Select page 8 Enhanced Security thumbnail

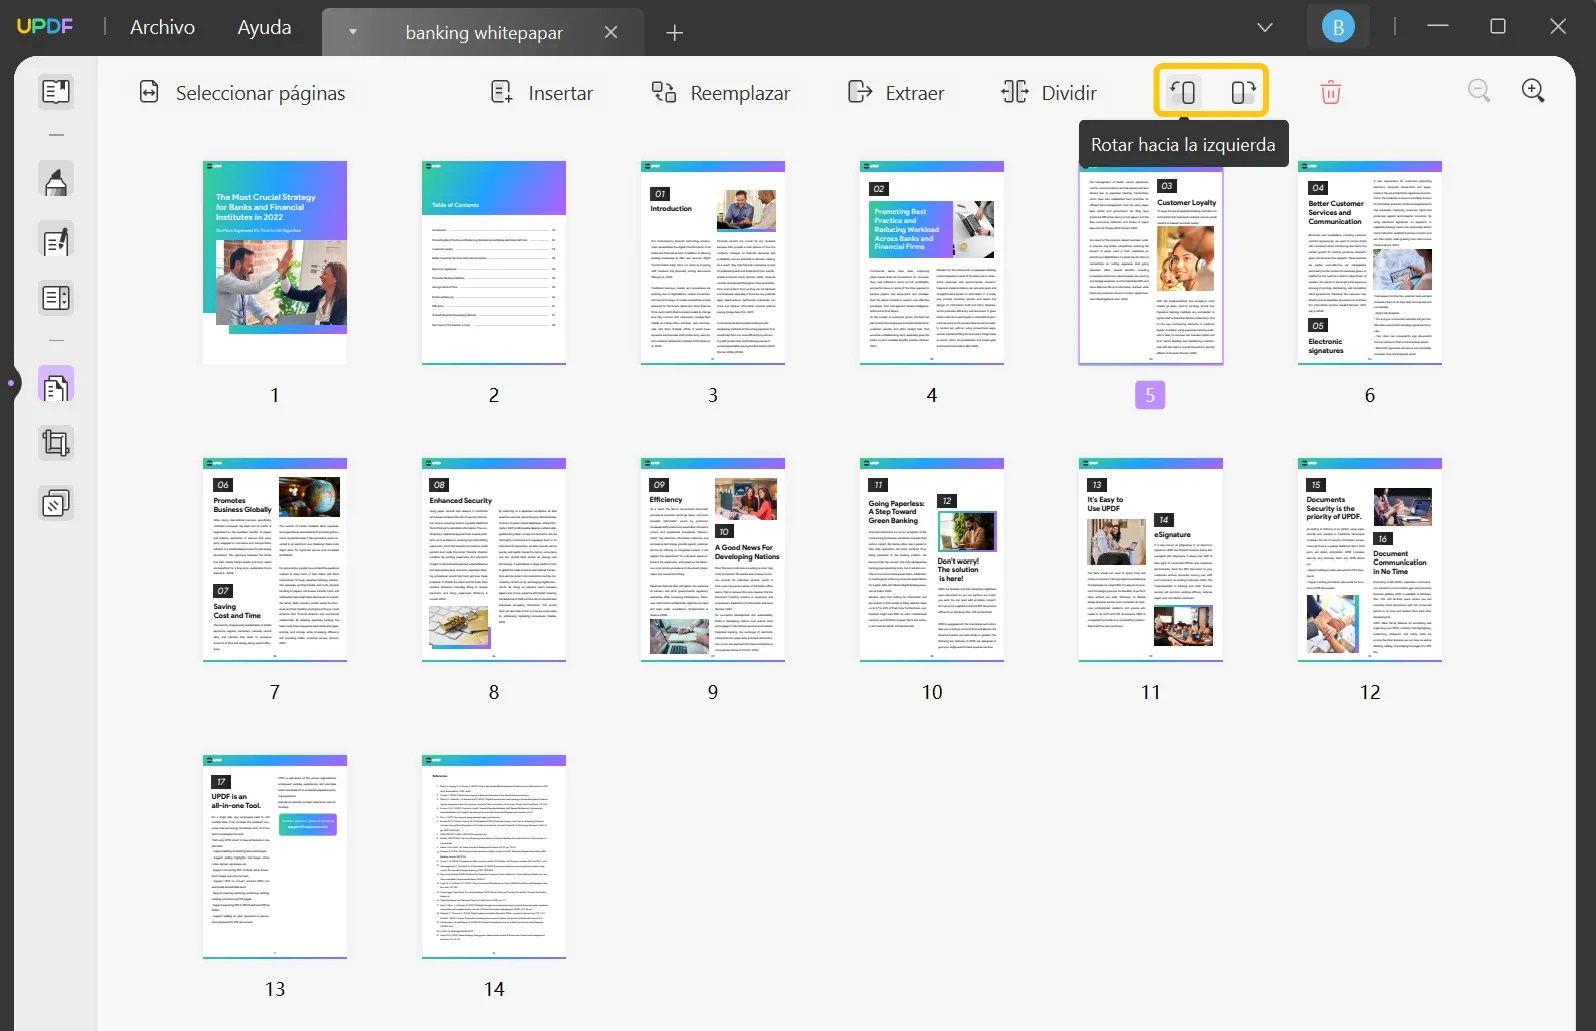494,559
